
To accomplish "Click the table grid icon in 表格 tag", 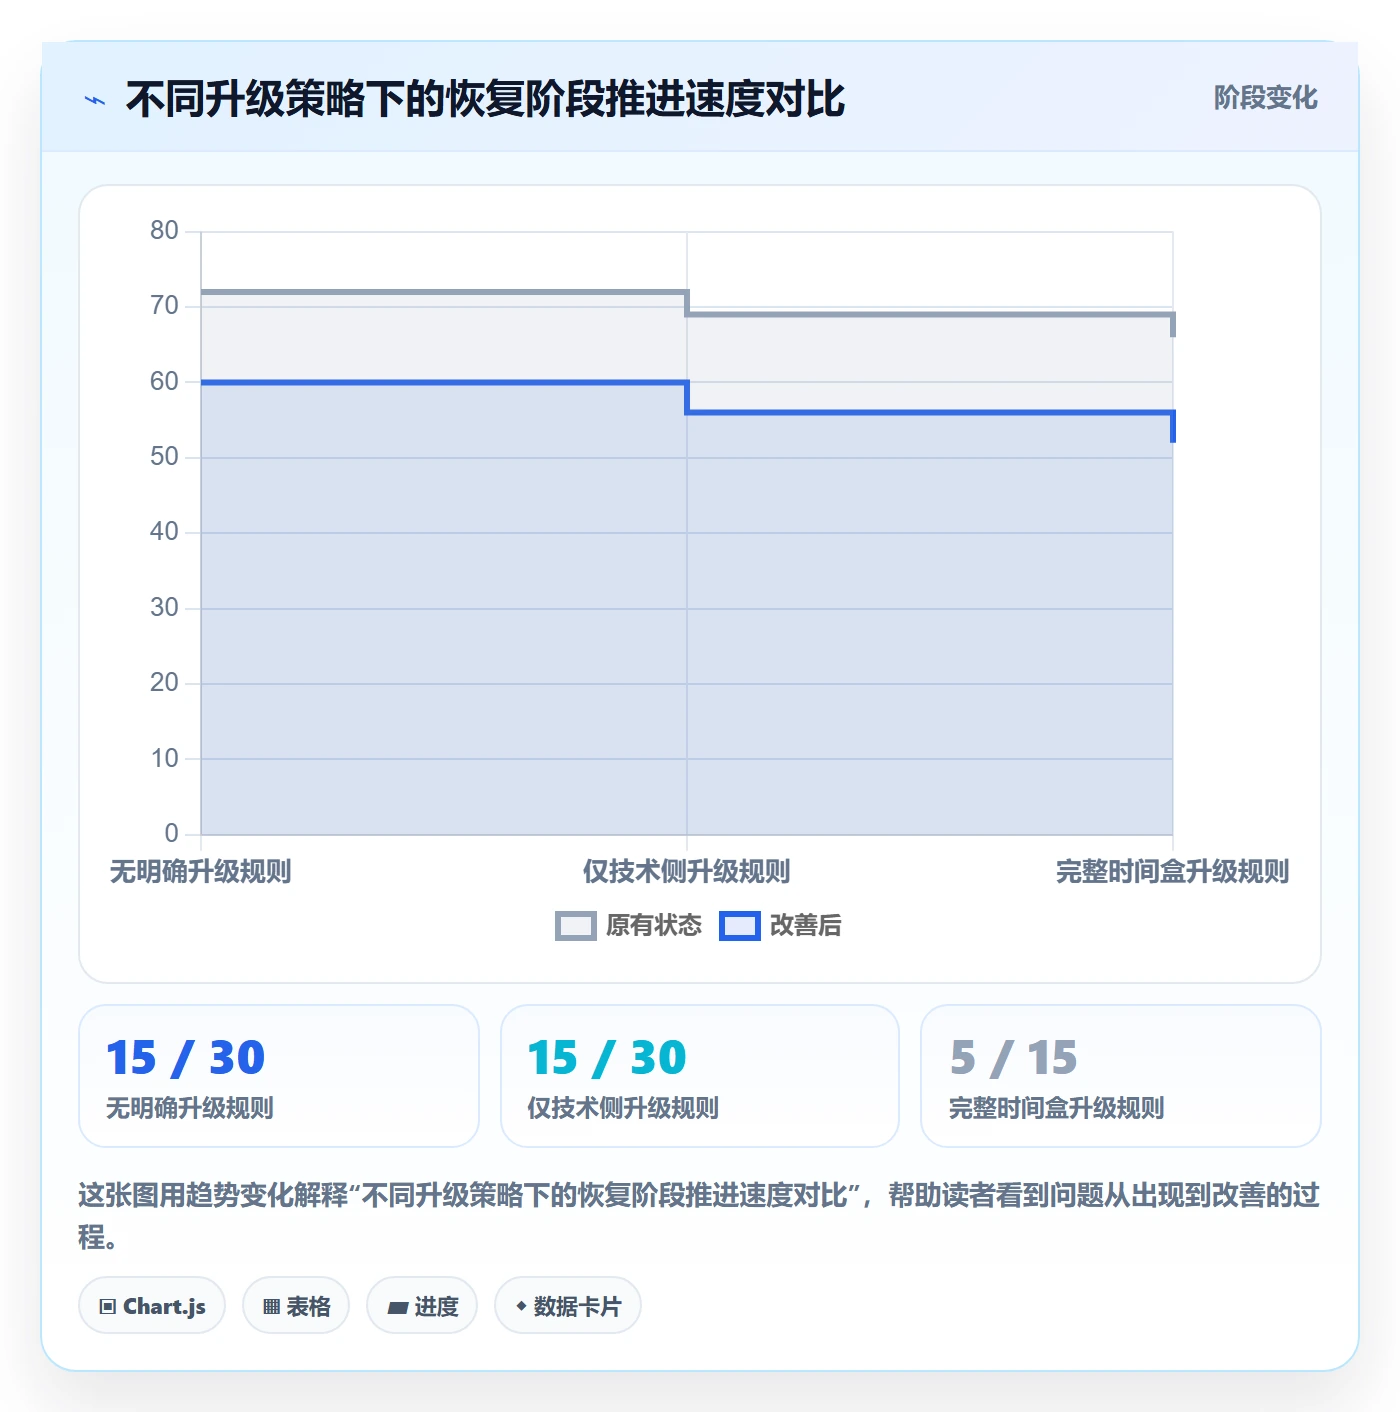I will point(271,1306).
